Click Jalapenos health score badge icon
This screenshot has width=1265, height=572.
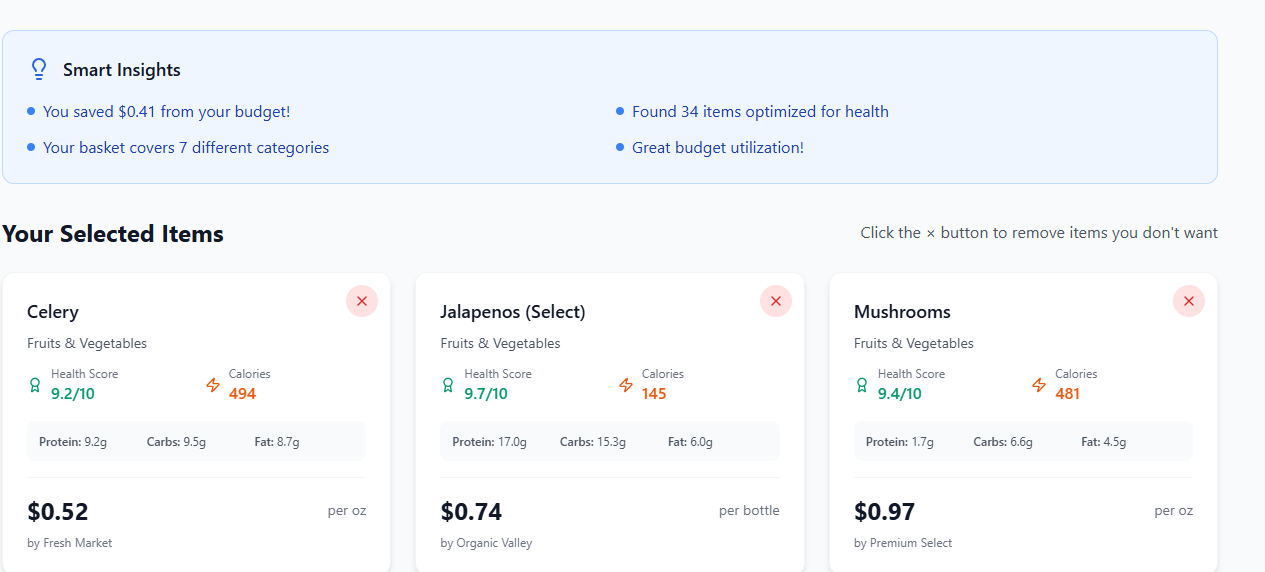448,385
